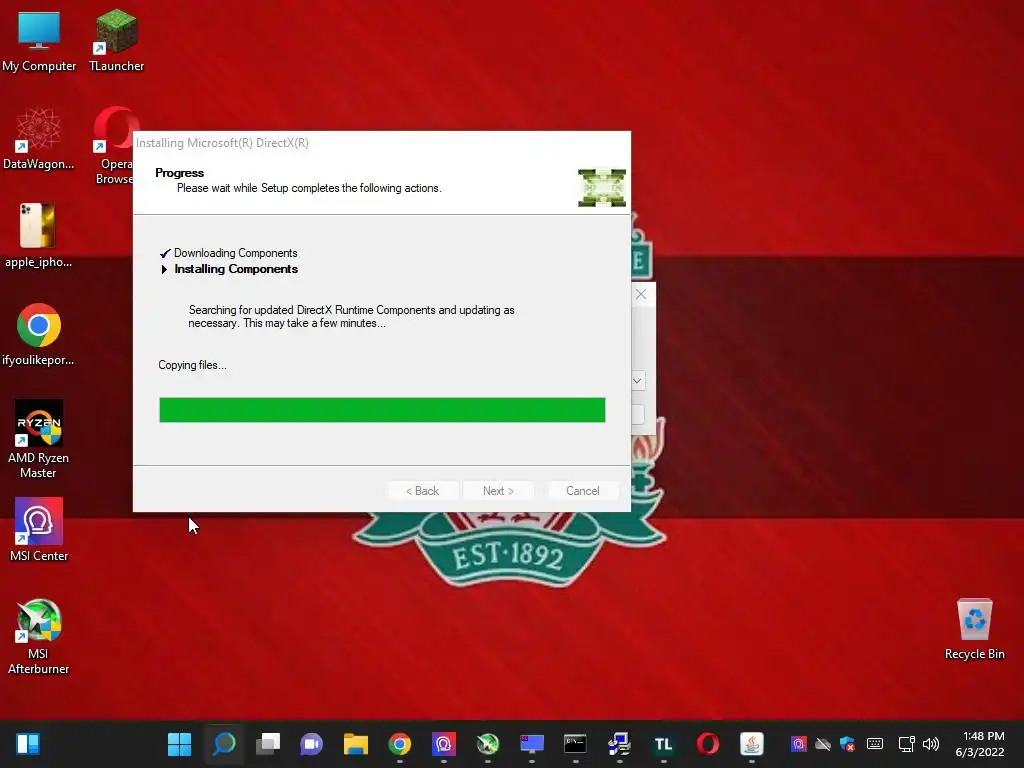Click the DirectX logo in setup header
Image resolution: width=1024 pixels, height=768 pixels.
[602, 187]
